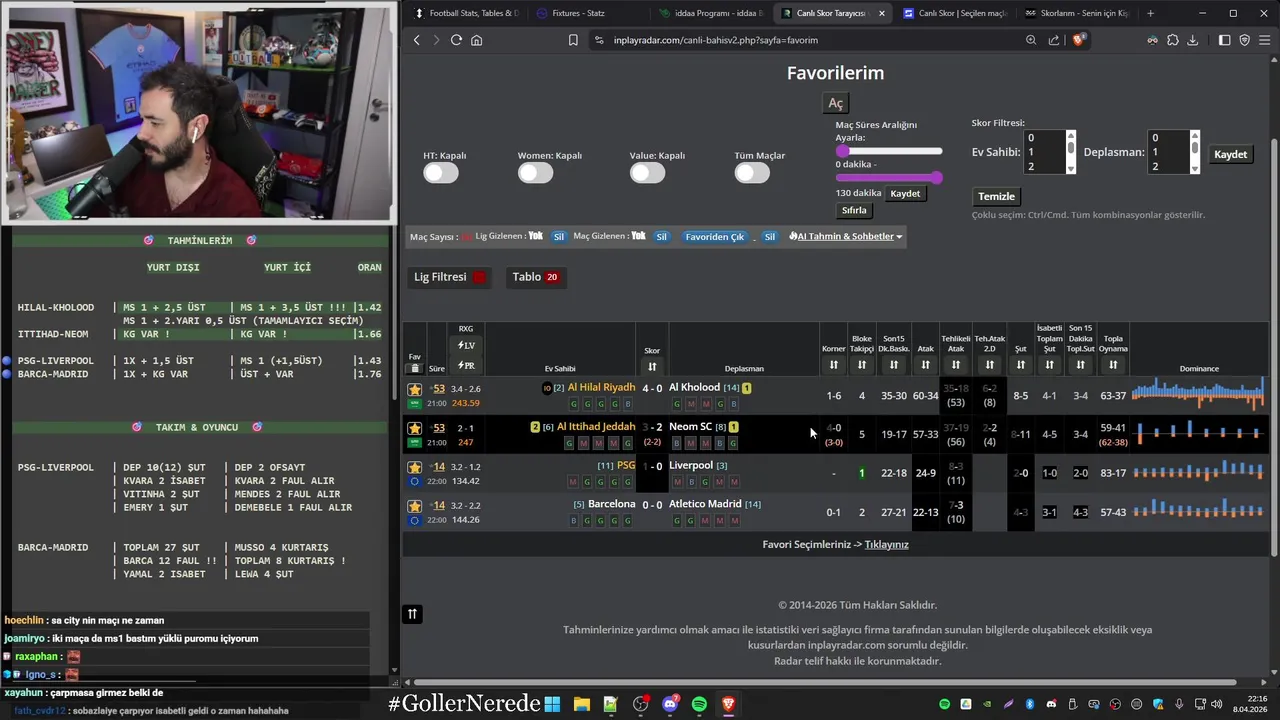Click scroll-to-top arrow button on page
Viewport: 1280px width, 720px height.
(x=412, y=614)
